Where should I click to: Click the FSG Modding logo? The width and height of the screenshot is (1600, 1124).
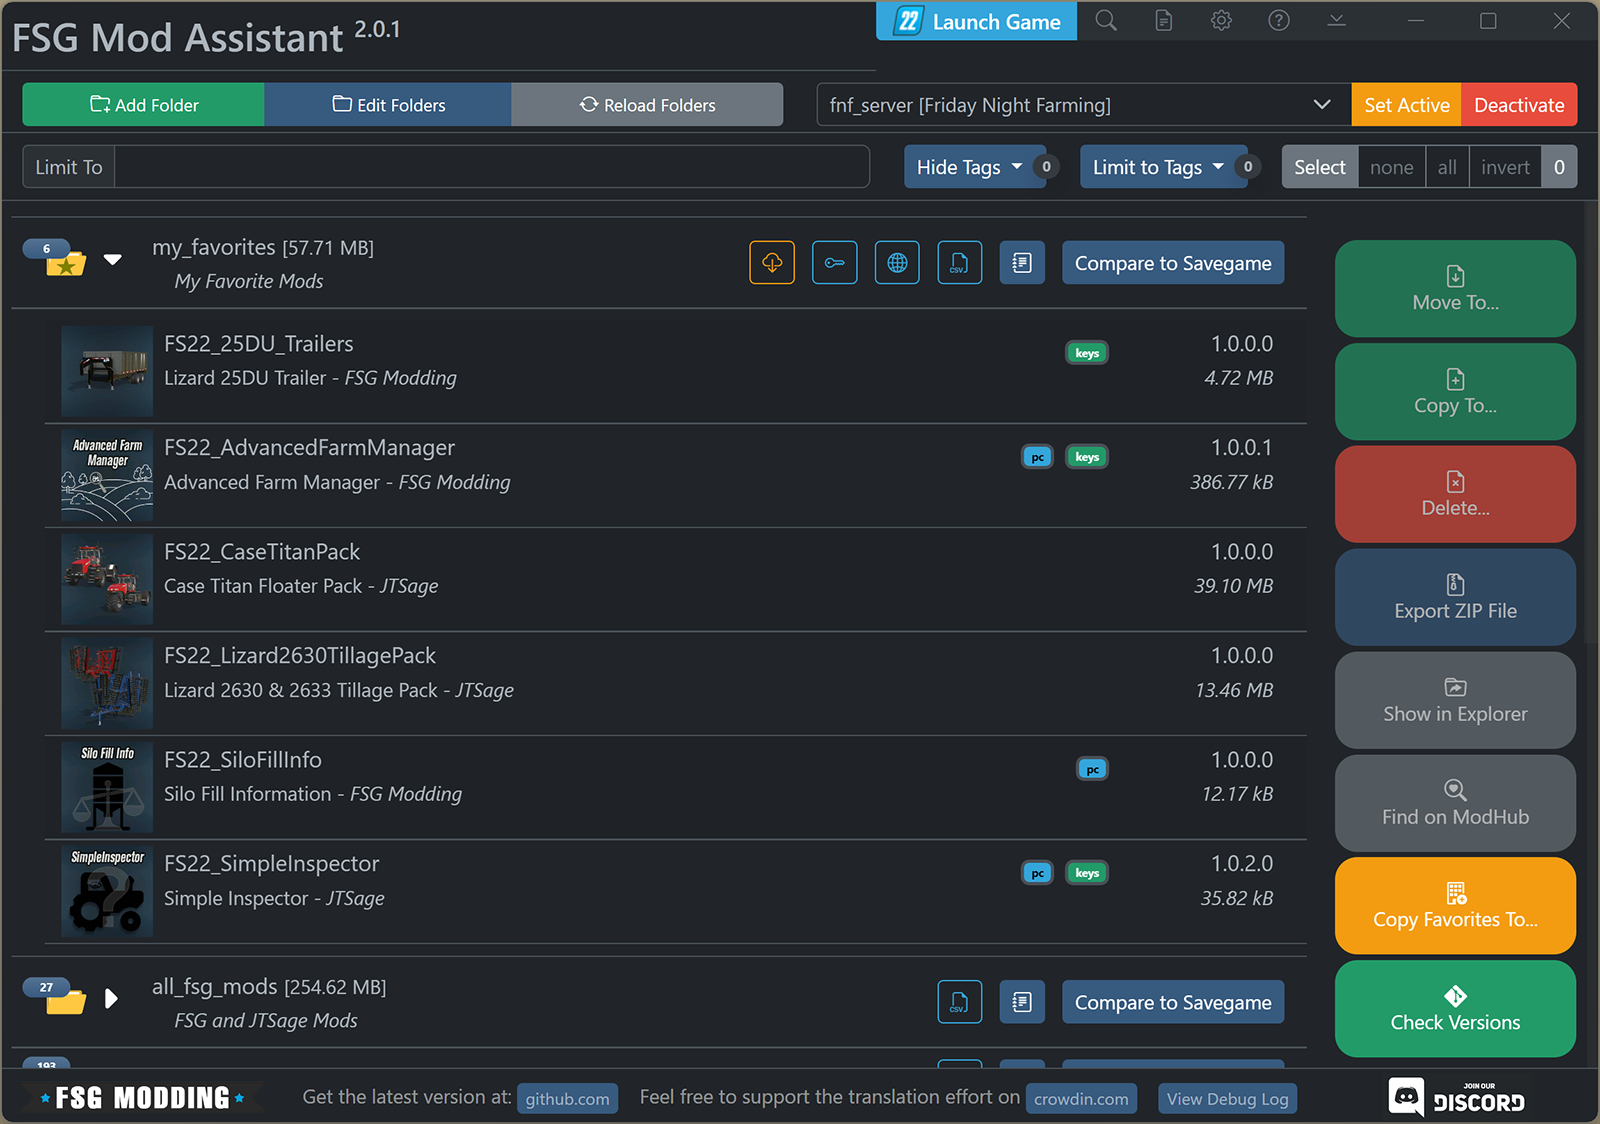point(142,1098)
